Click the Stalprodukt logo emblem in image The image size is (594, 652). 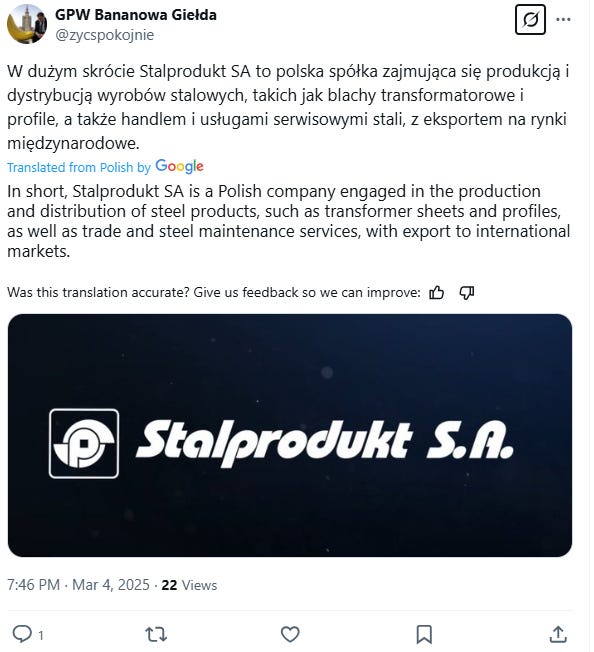point(84,443)
